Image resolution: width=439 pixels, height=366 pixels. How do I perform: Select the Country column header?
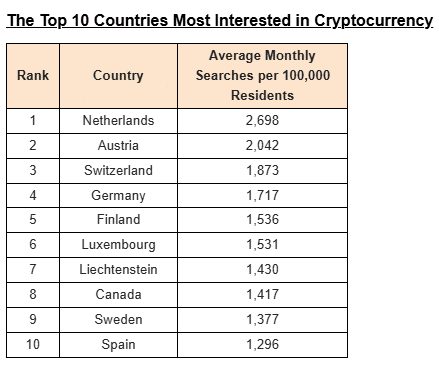click(118, 75)
